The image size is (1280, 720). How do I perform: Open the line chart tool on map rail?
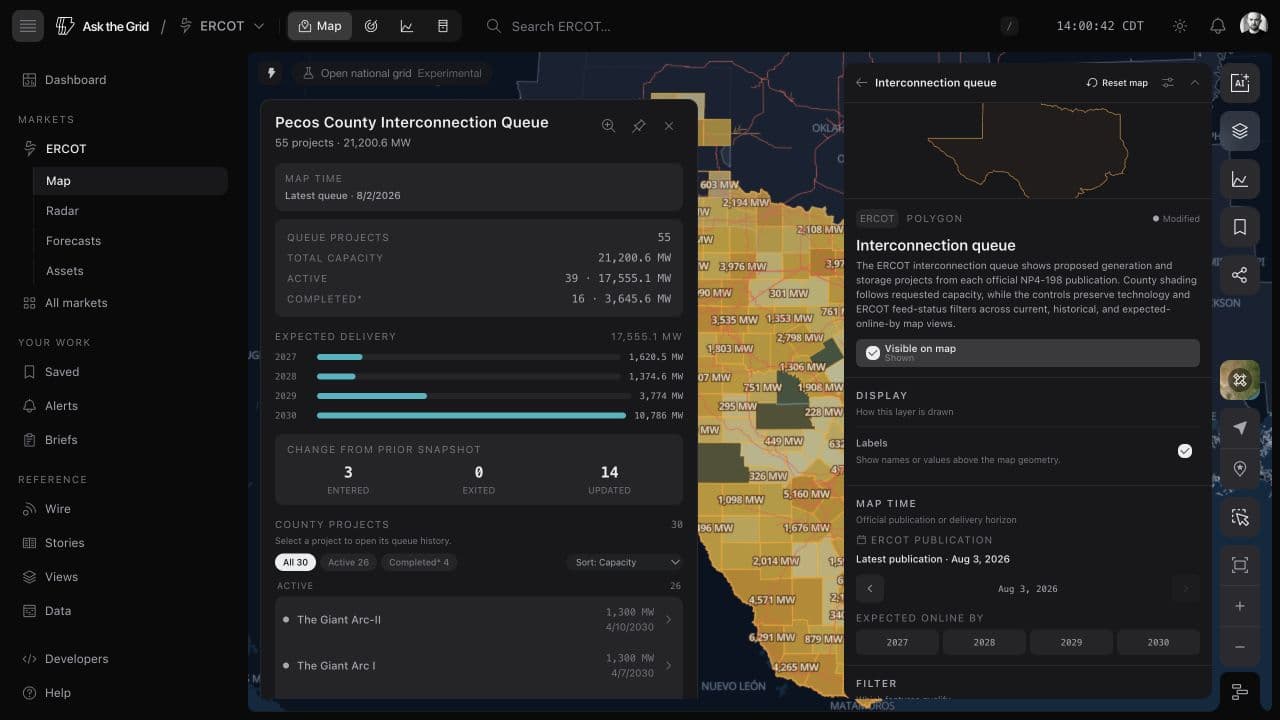pos(1240,180)
